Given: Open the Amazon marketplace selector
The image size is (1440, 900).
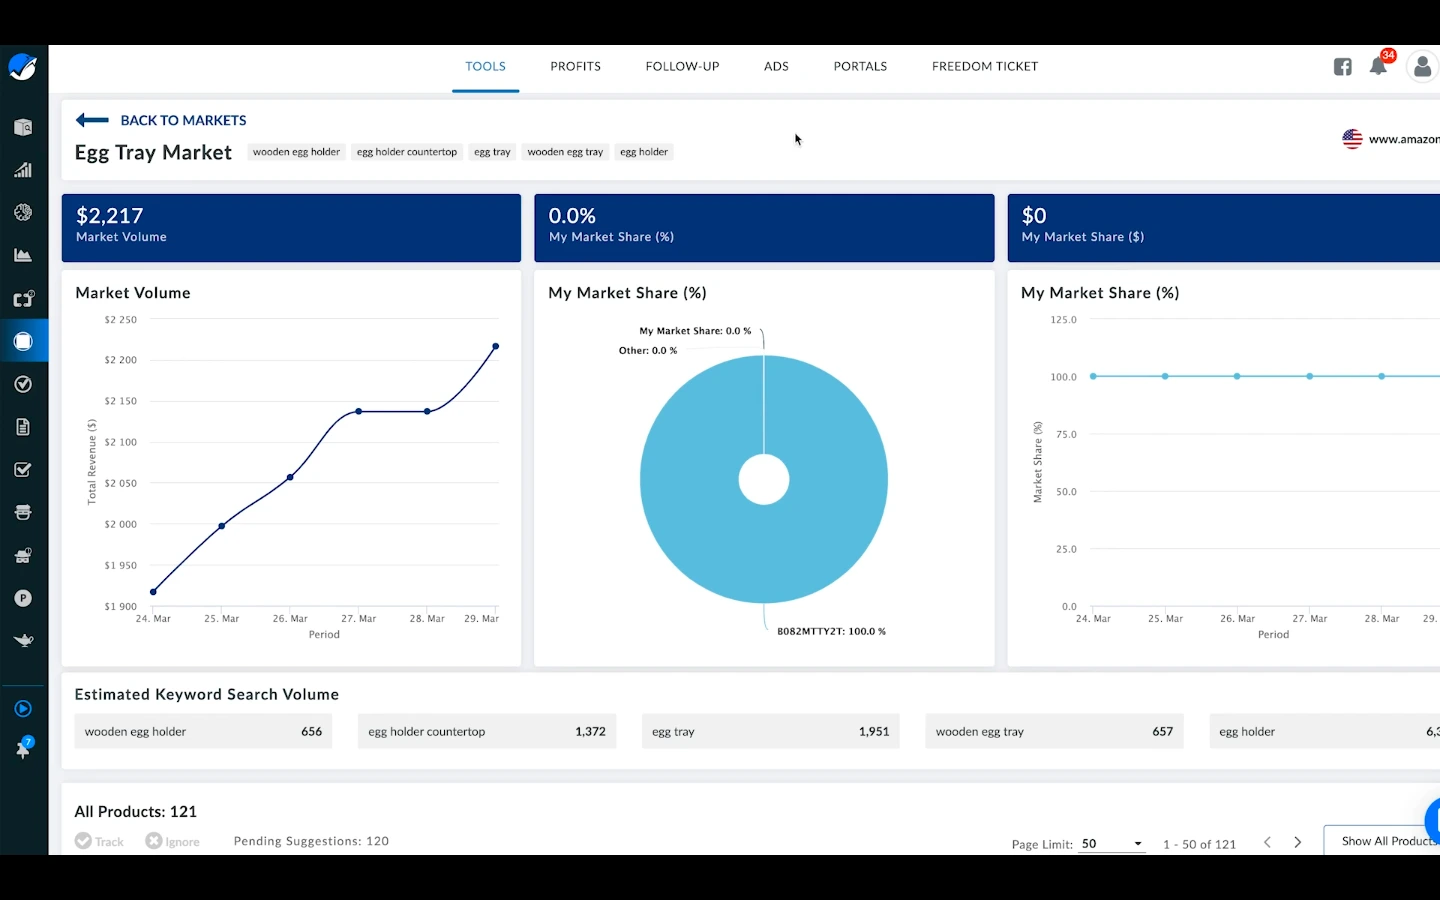Looking at the screenshot, I should coord(1392,139).
